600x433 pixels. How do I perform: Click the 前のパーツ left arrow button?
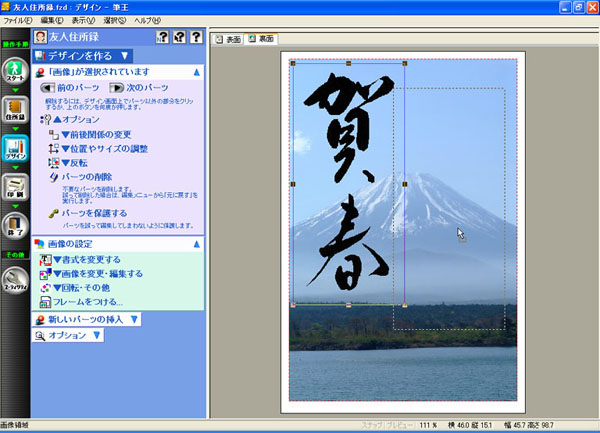(x=48, y=88)
